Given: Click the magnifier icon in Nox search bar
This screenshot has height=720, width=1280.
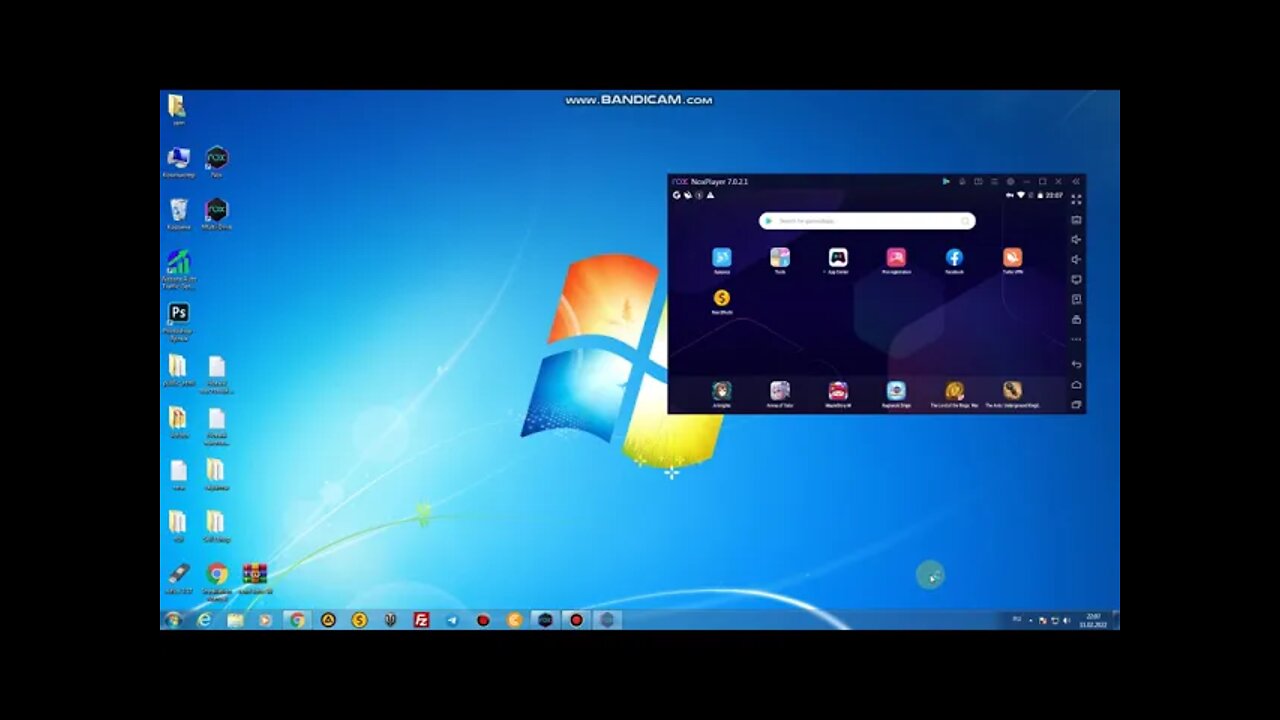Looking at the screenshot, I should (x=965, y=221).
